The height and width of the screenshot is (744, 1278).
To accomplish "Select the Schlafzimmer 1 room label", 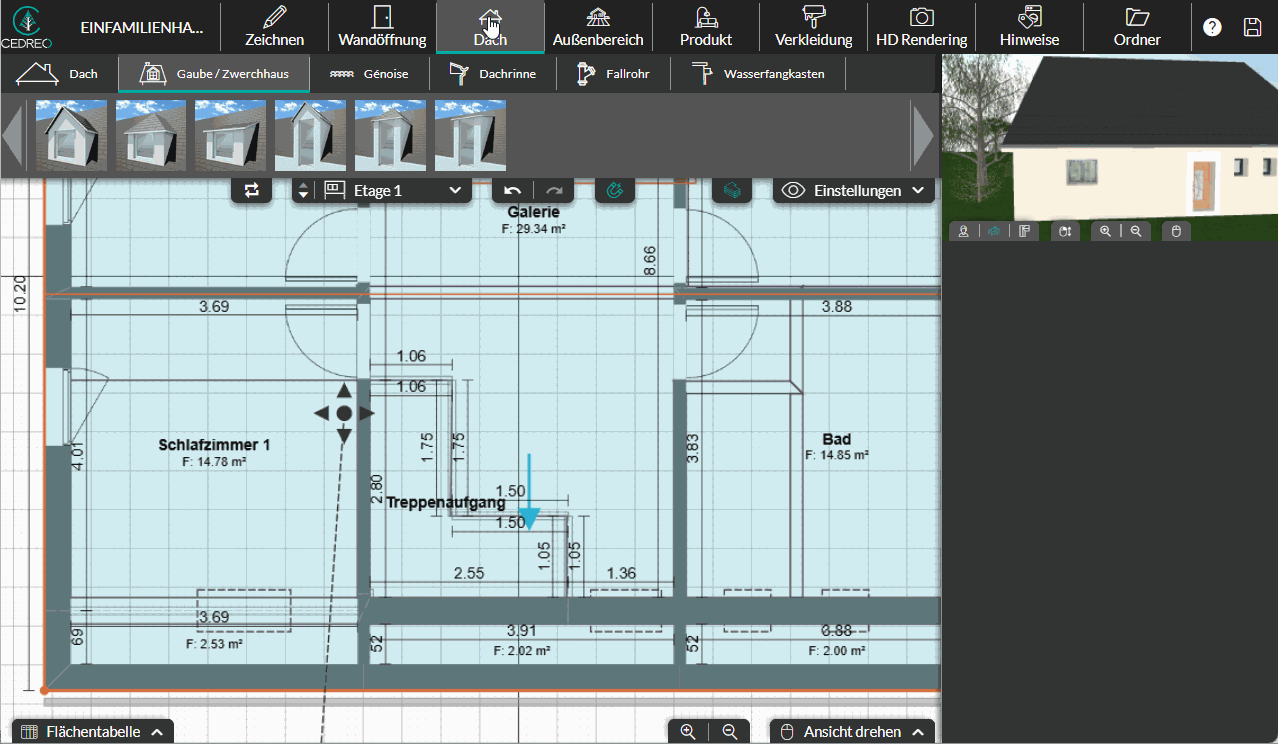I will click(214, 445).
